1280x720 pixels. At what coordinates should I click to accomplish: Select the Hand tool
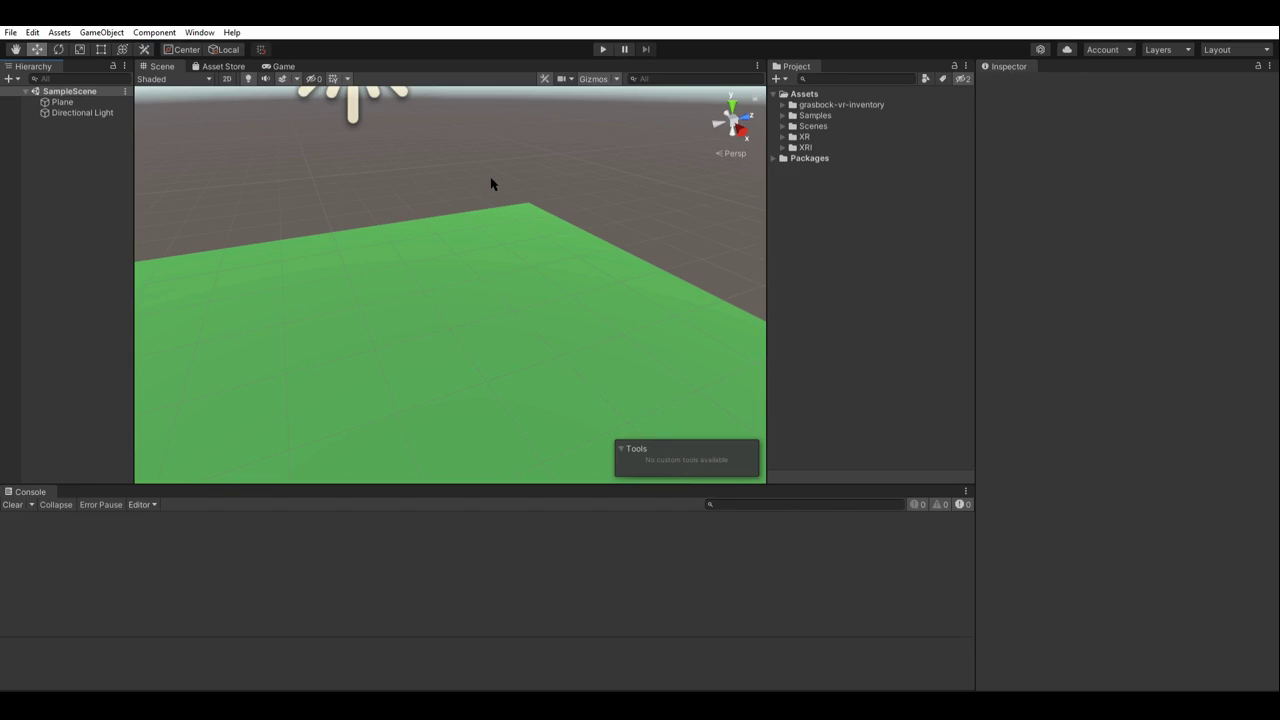click(x=15, y=49)
